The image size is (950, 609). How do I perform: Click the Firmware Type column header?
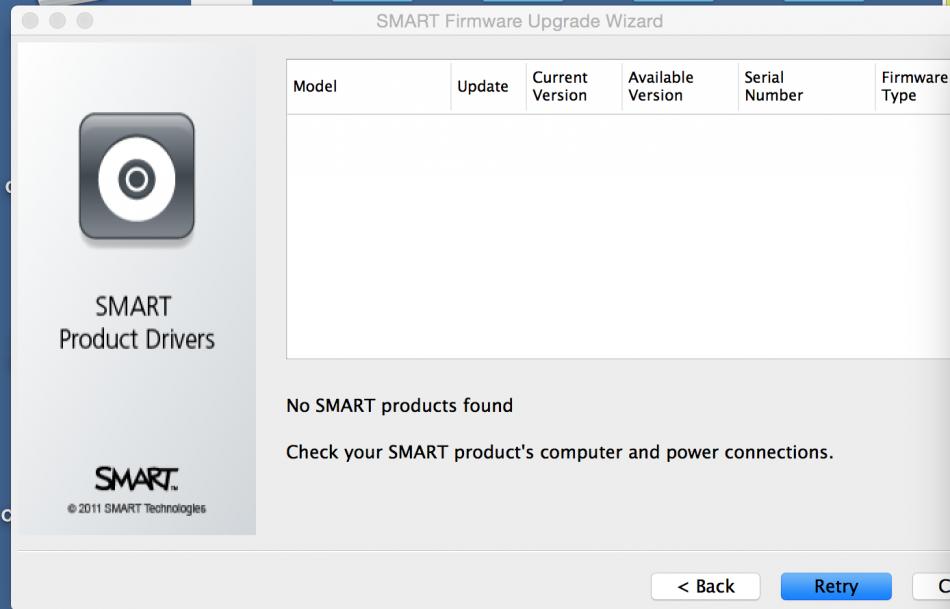pos(912,87)
